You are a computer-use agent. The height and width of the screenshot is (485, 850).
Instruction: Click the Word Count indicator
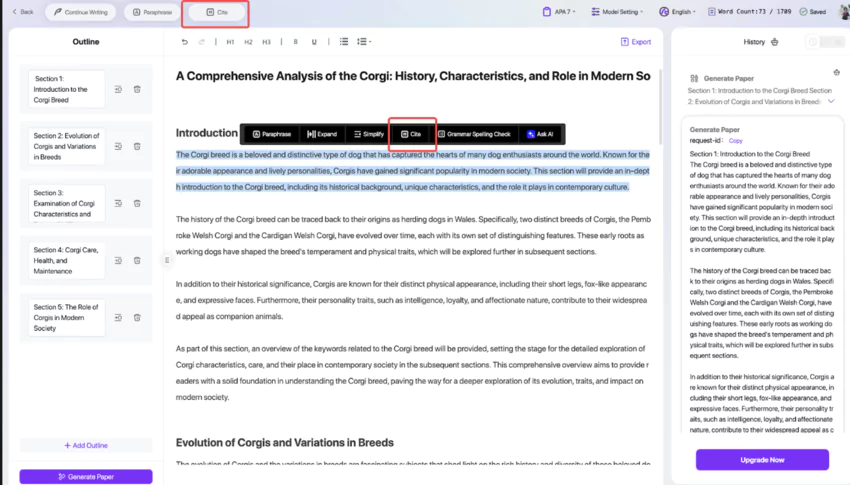click(749, 12)
